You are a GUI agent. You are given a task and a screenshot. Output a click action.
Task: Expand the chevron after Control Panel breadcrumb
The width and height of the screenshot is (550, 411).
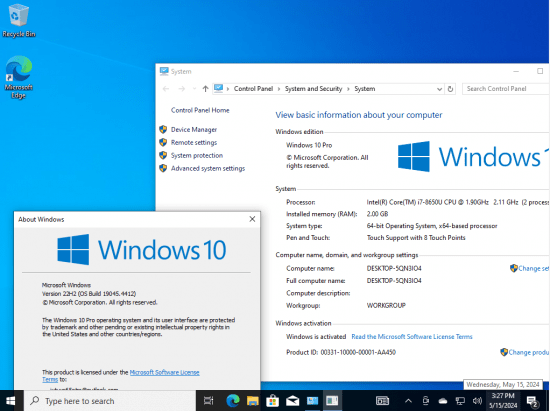point(279,89)
